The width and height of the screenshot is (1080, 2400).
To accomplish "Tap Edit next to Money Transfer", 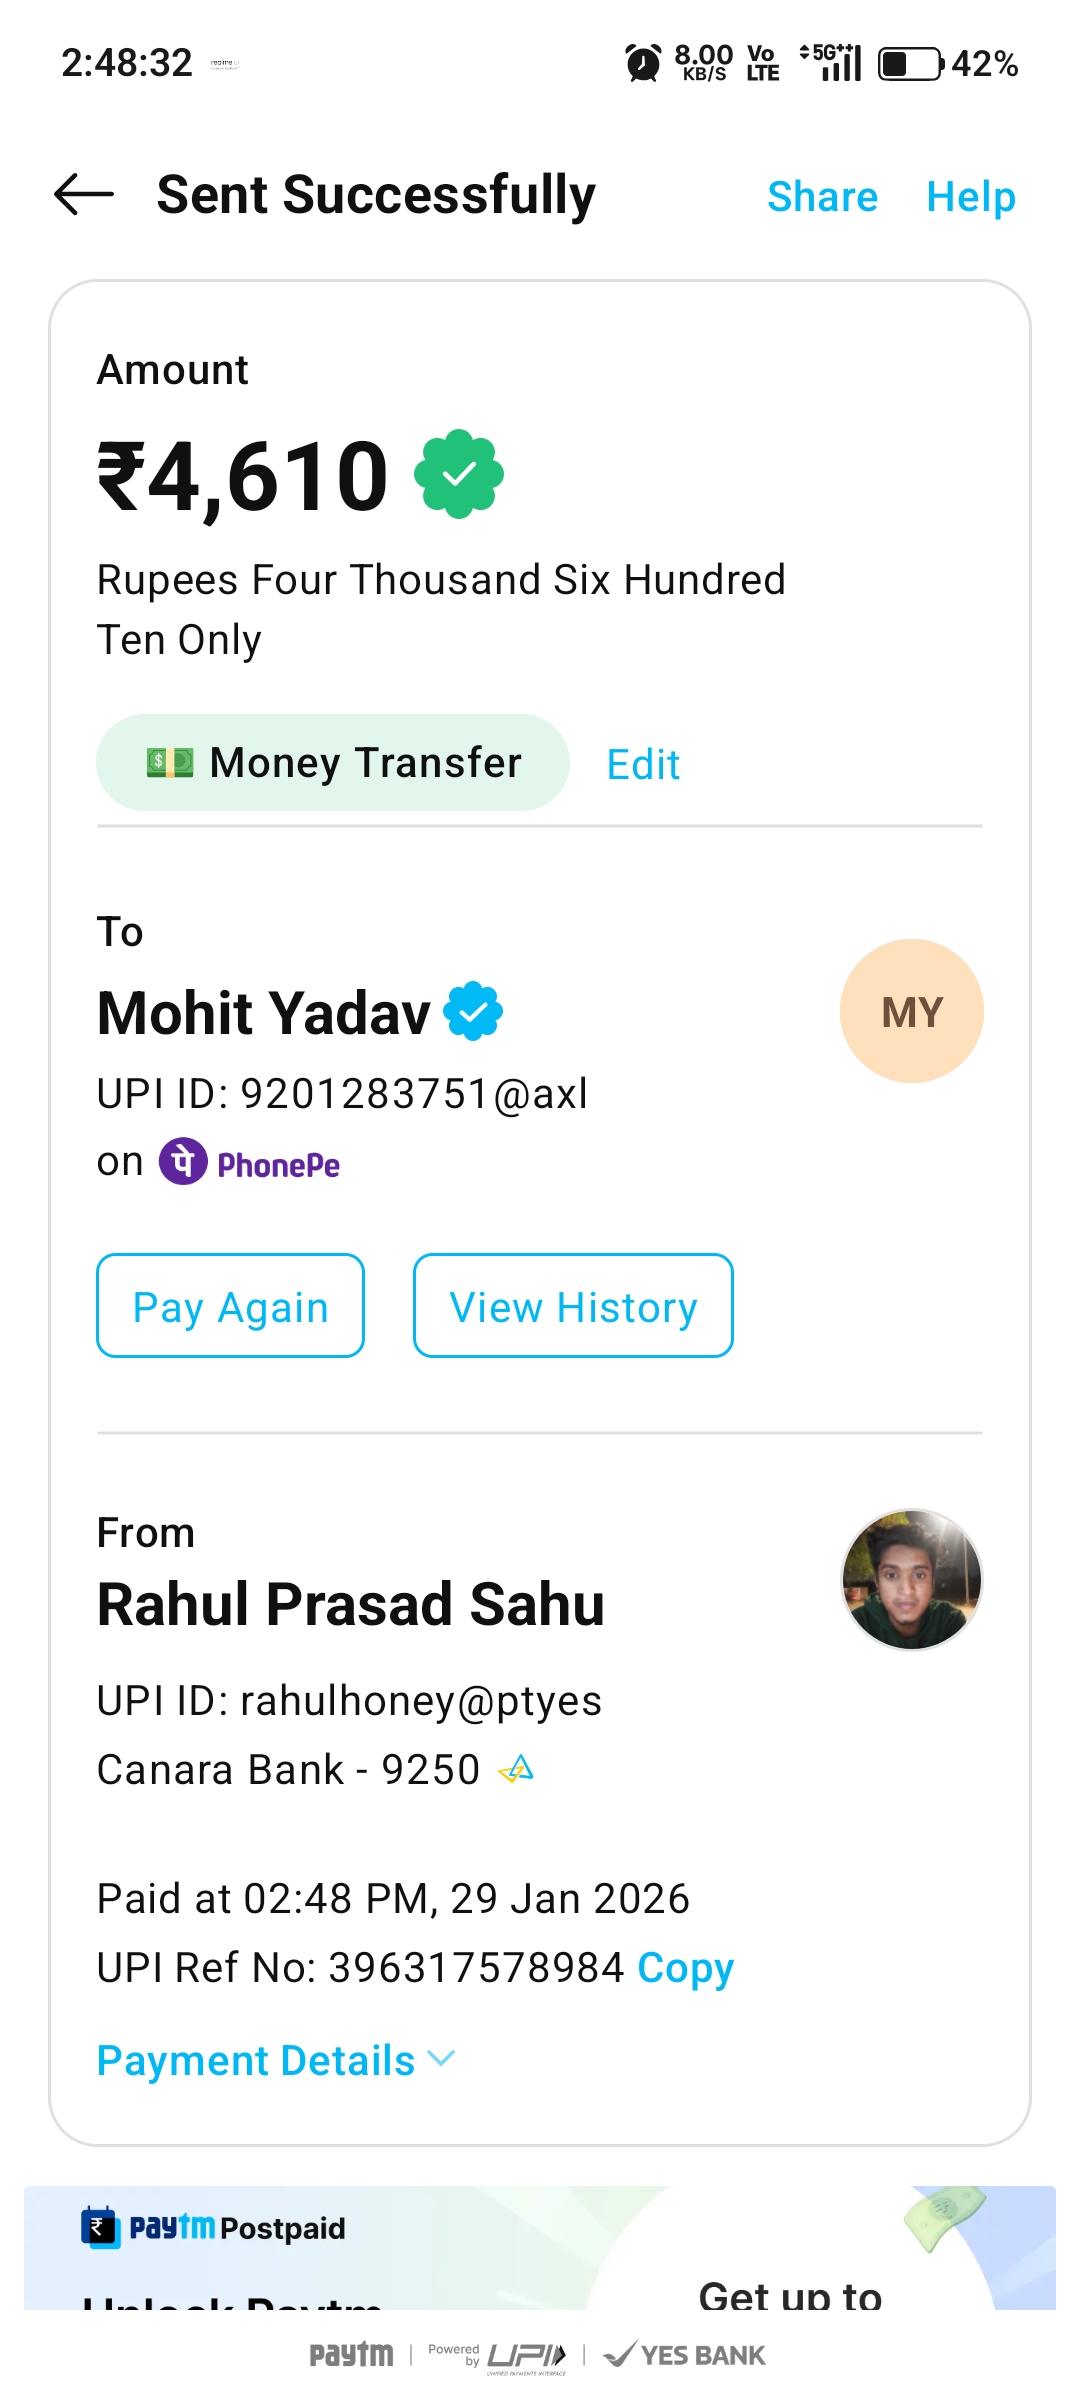I will 643,765.
